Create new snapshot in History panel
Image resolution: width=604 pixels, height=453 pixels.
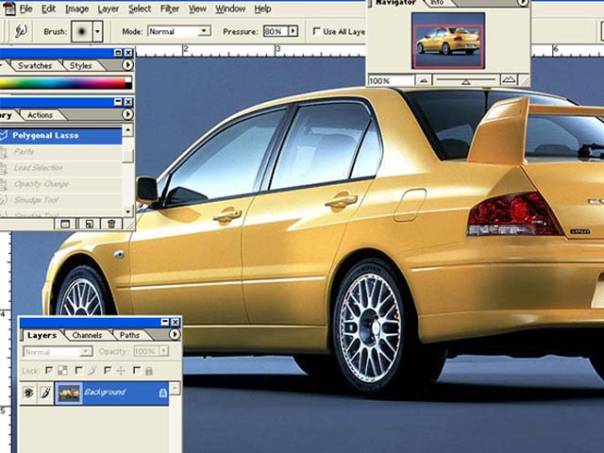click(x=89, y=224)
